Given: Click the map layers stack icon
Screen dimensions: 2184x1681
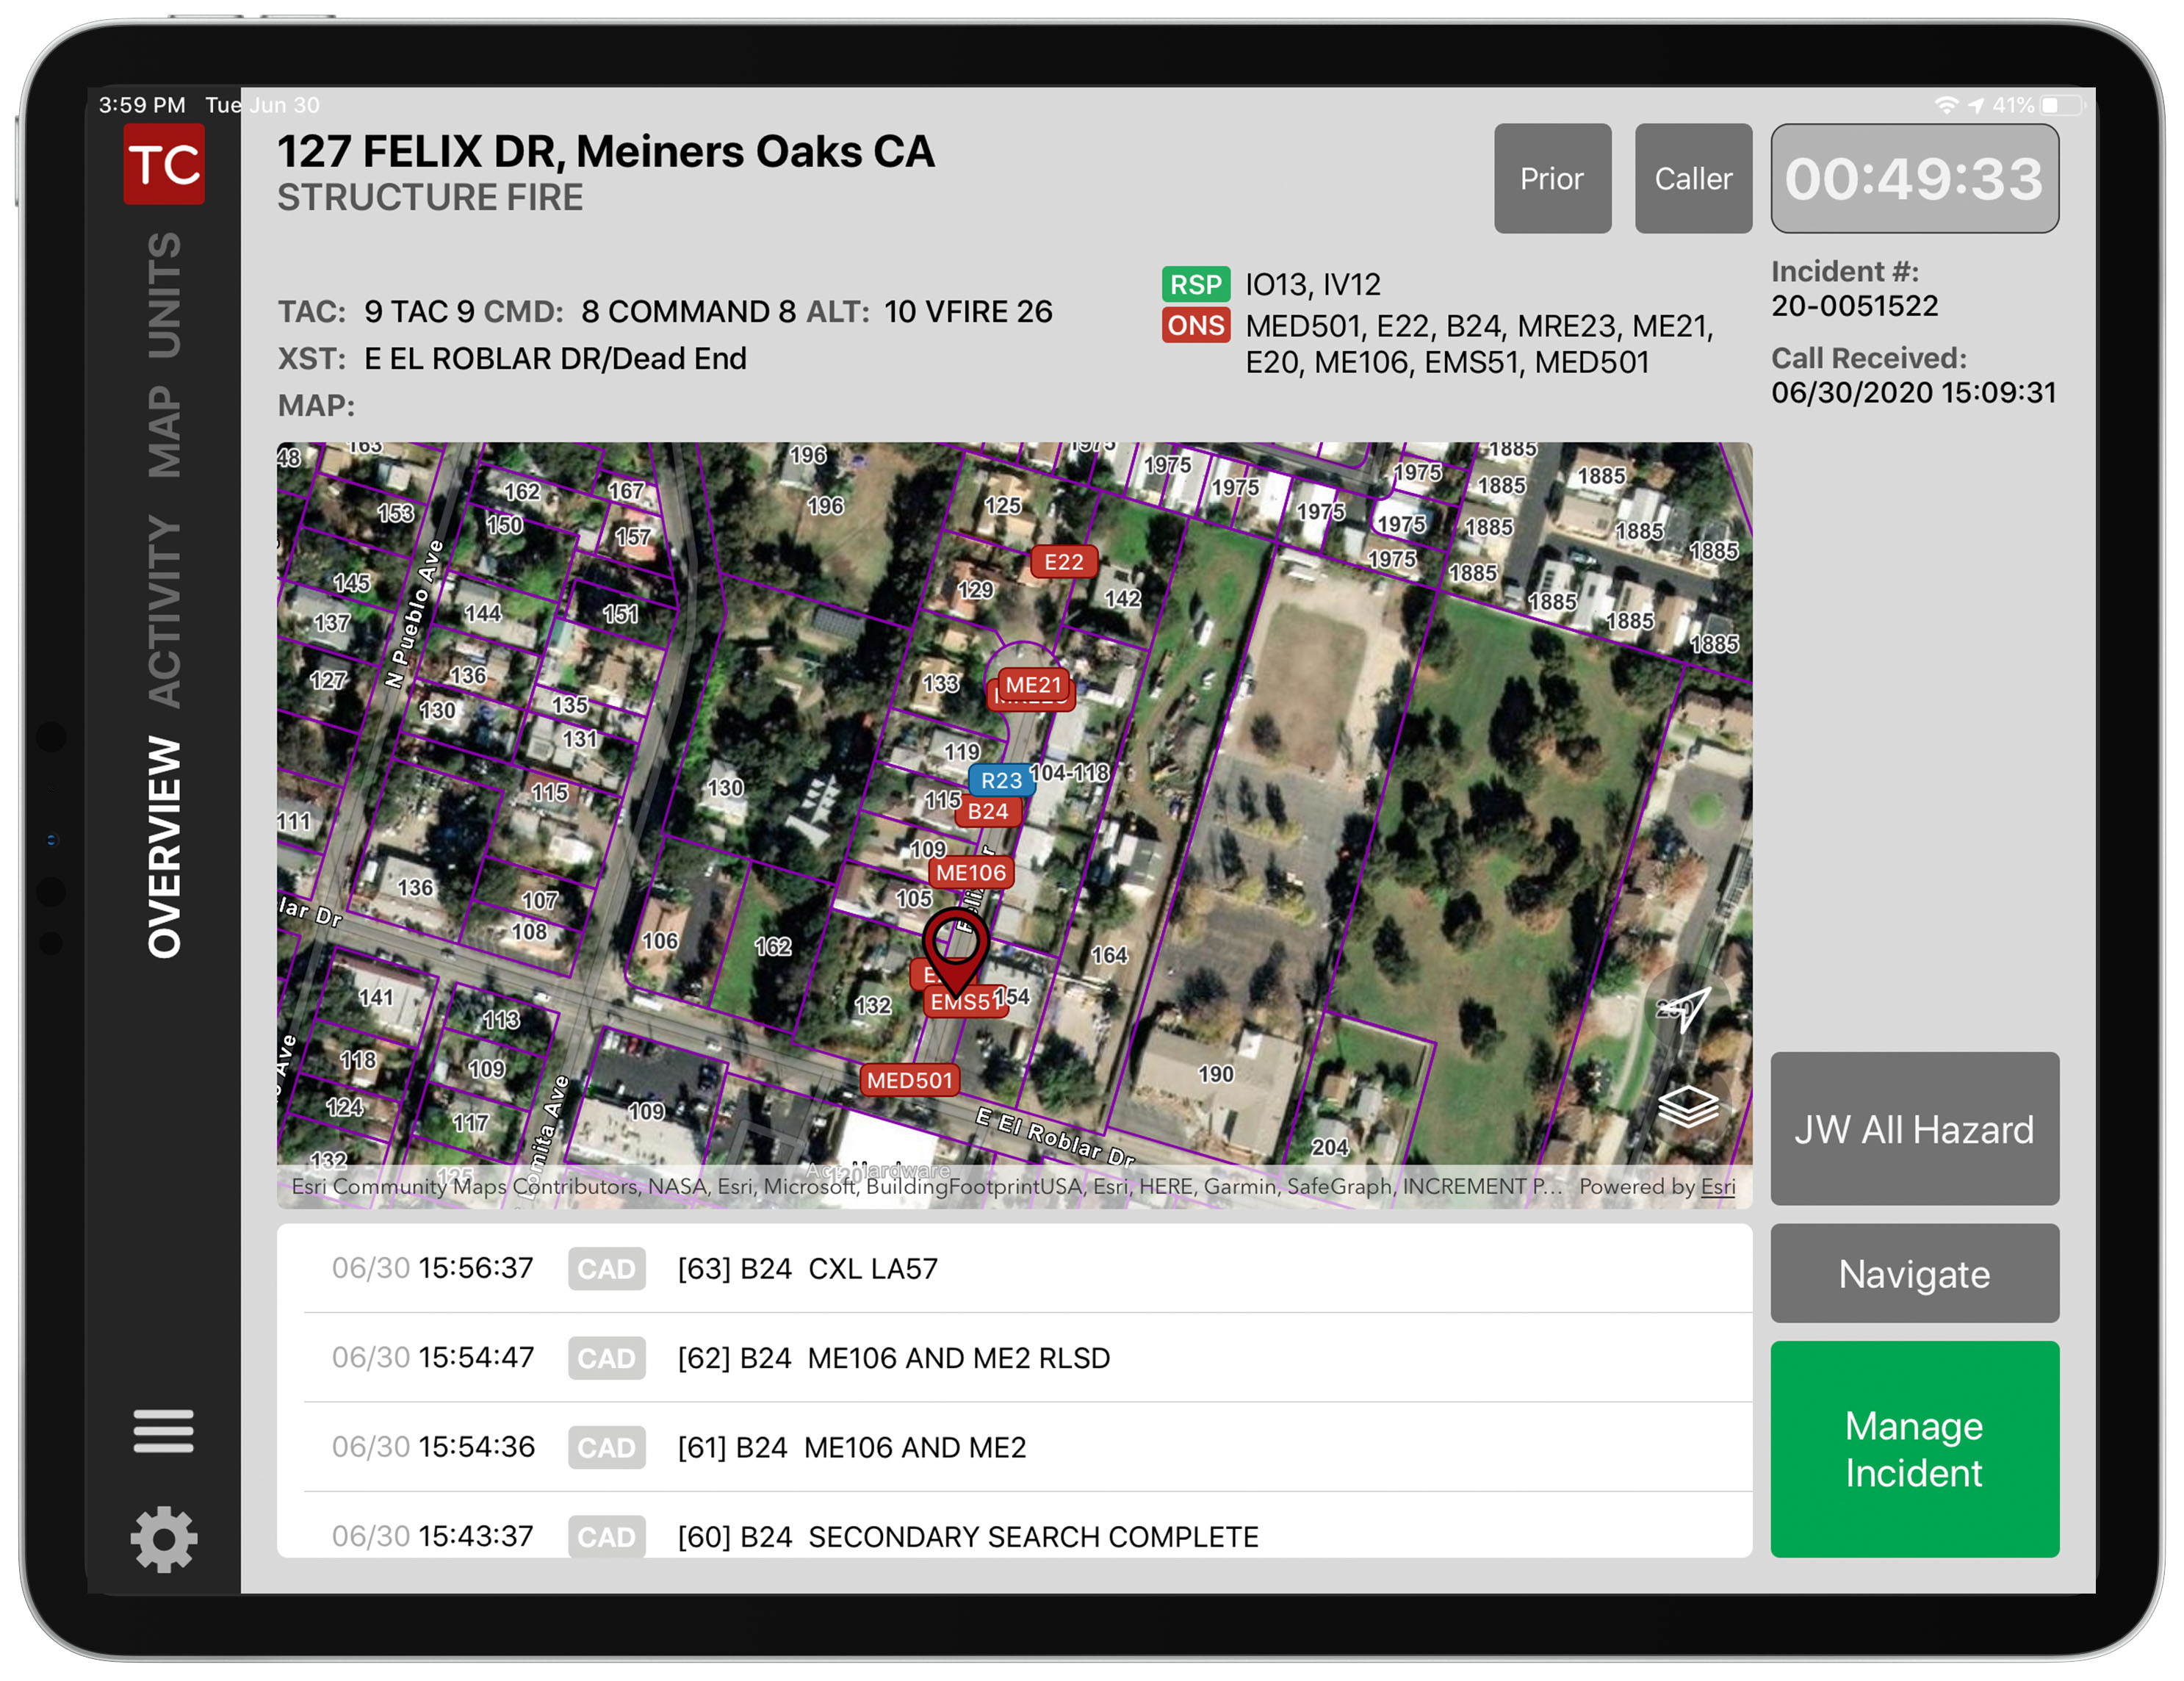Looking at the screenshot, I should point(1687,1106).
